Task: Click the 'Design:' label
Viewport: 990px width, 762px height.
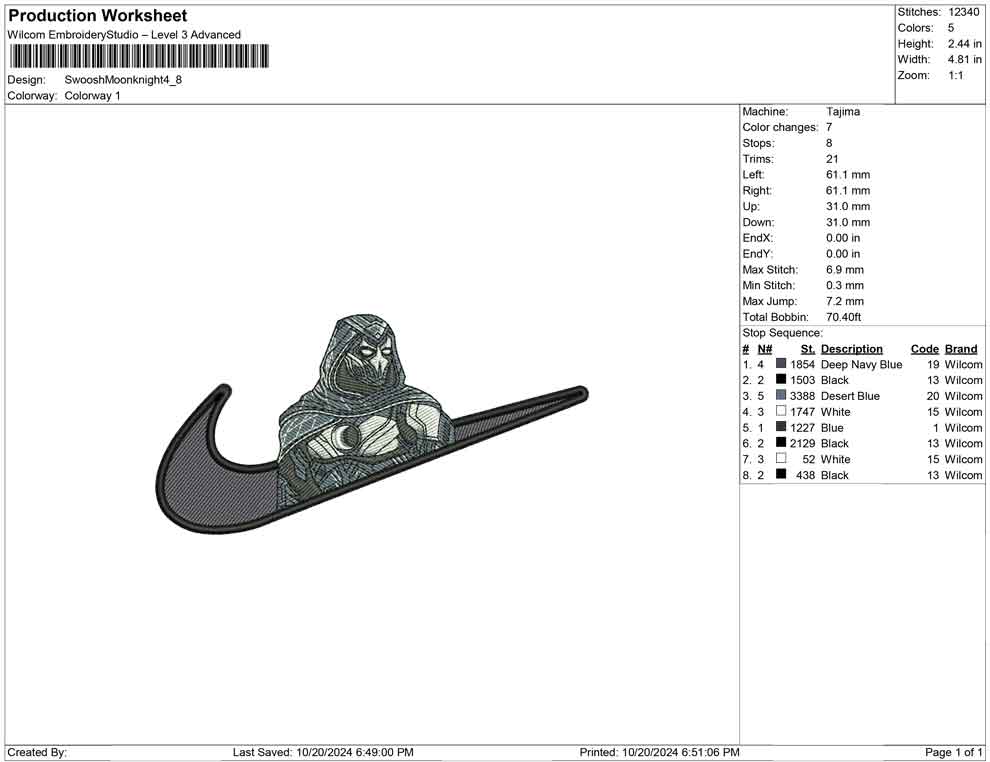Action: click(x=27, y=80)
